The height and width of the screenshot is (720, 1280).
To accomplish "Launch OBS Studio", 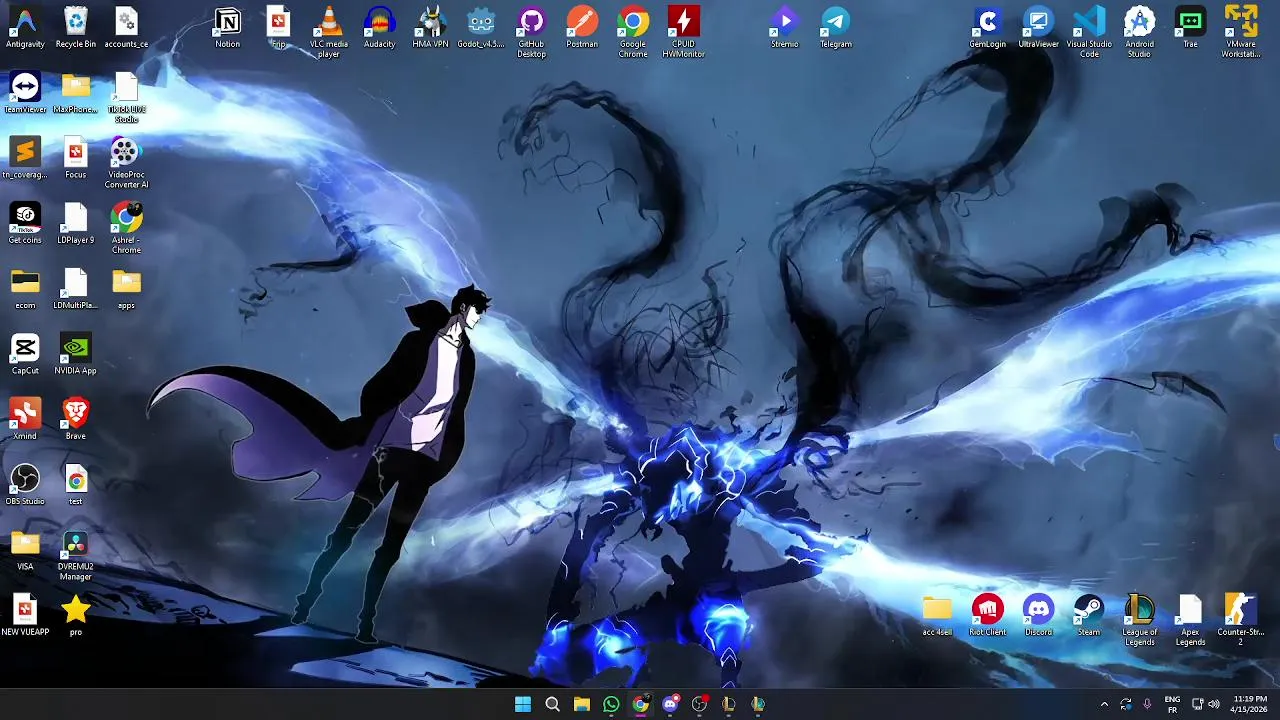I will (x=25, y=484).
